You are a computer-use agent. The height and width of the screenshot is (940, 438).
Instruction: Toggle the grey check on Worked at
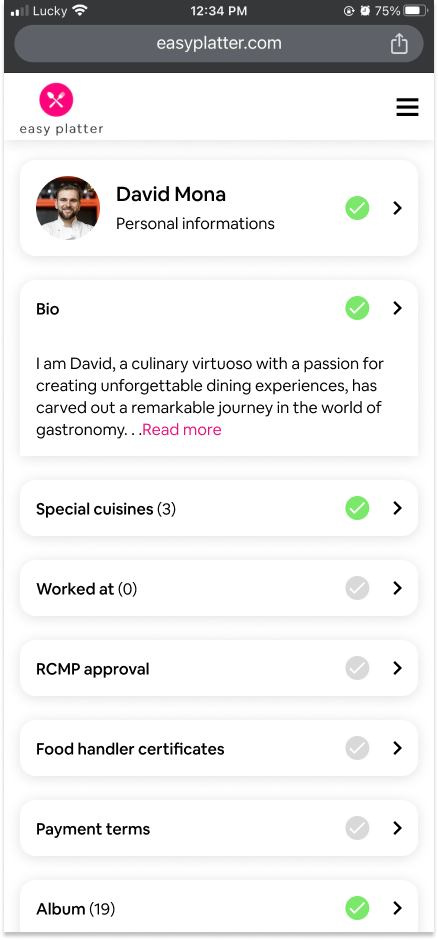[x=357, y=588]
